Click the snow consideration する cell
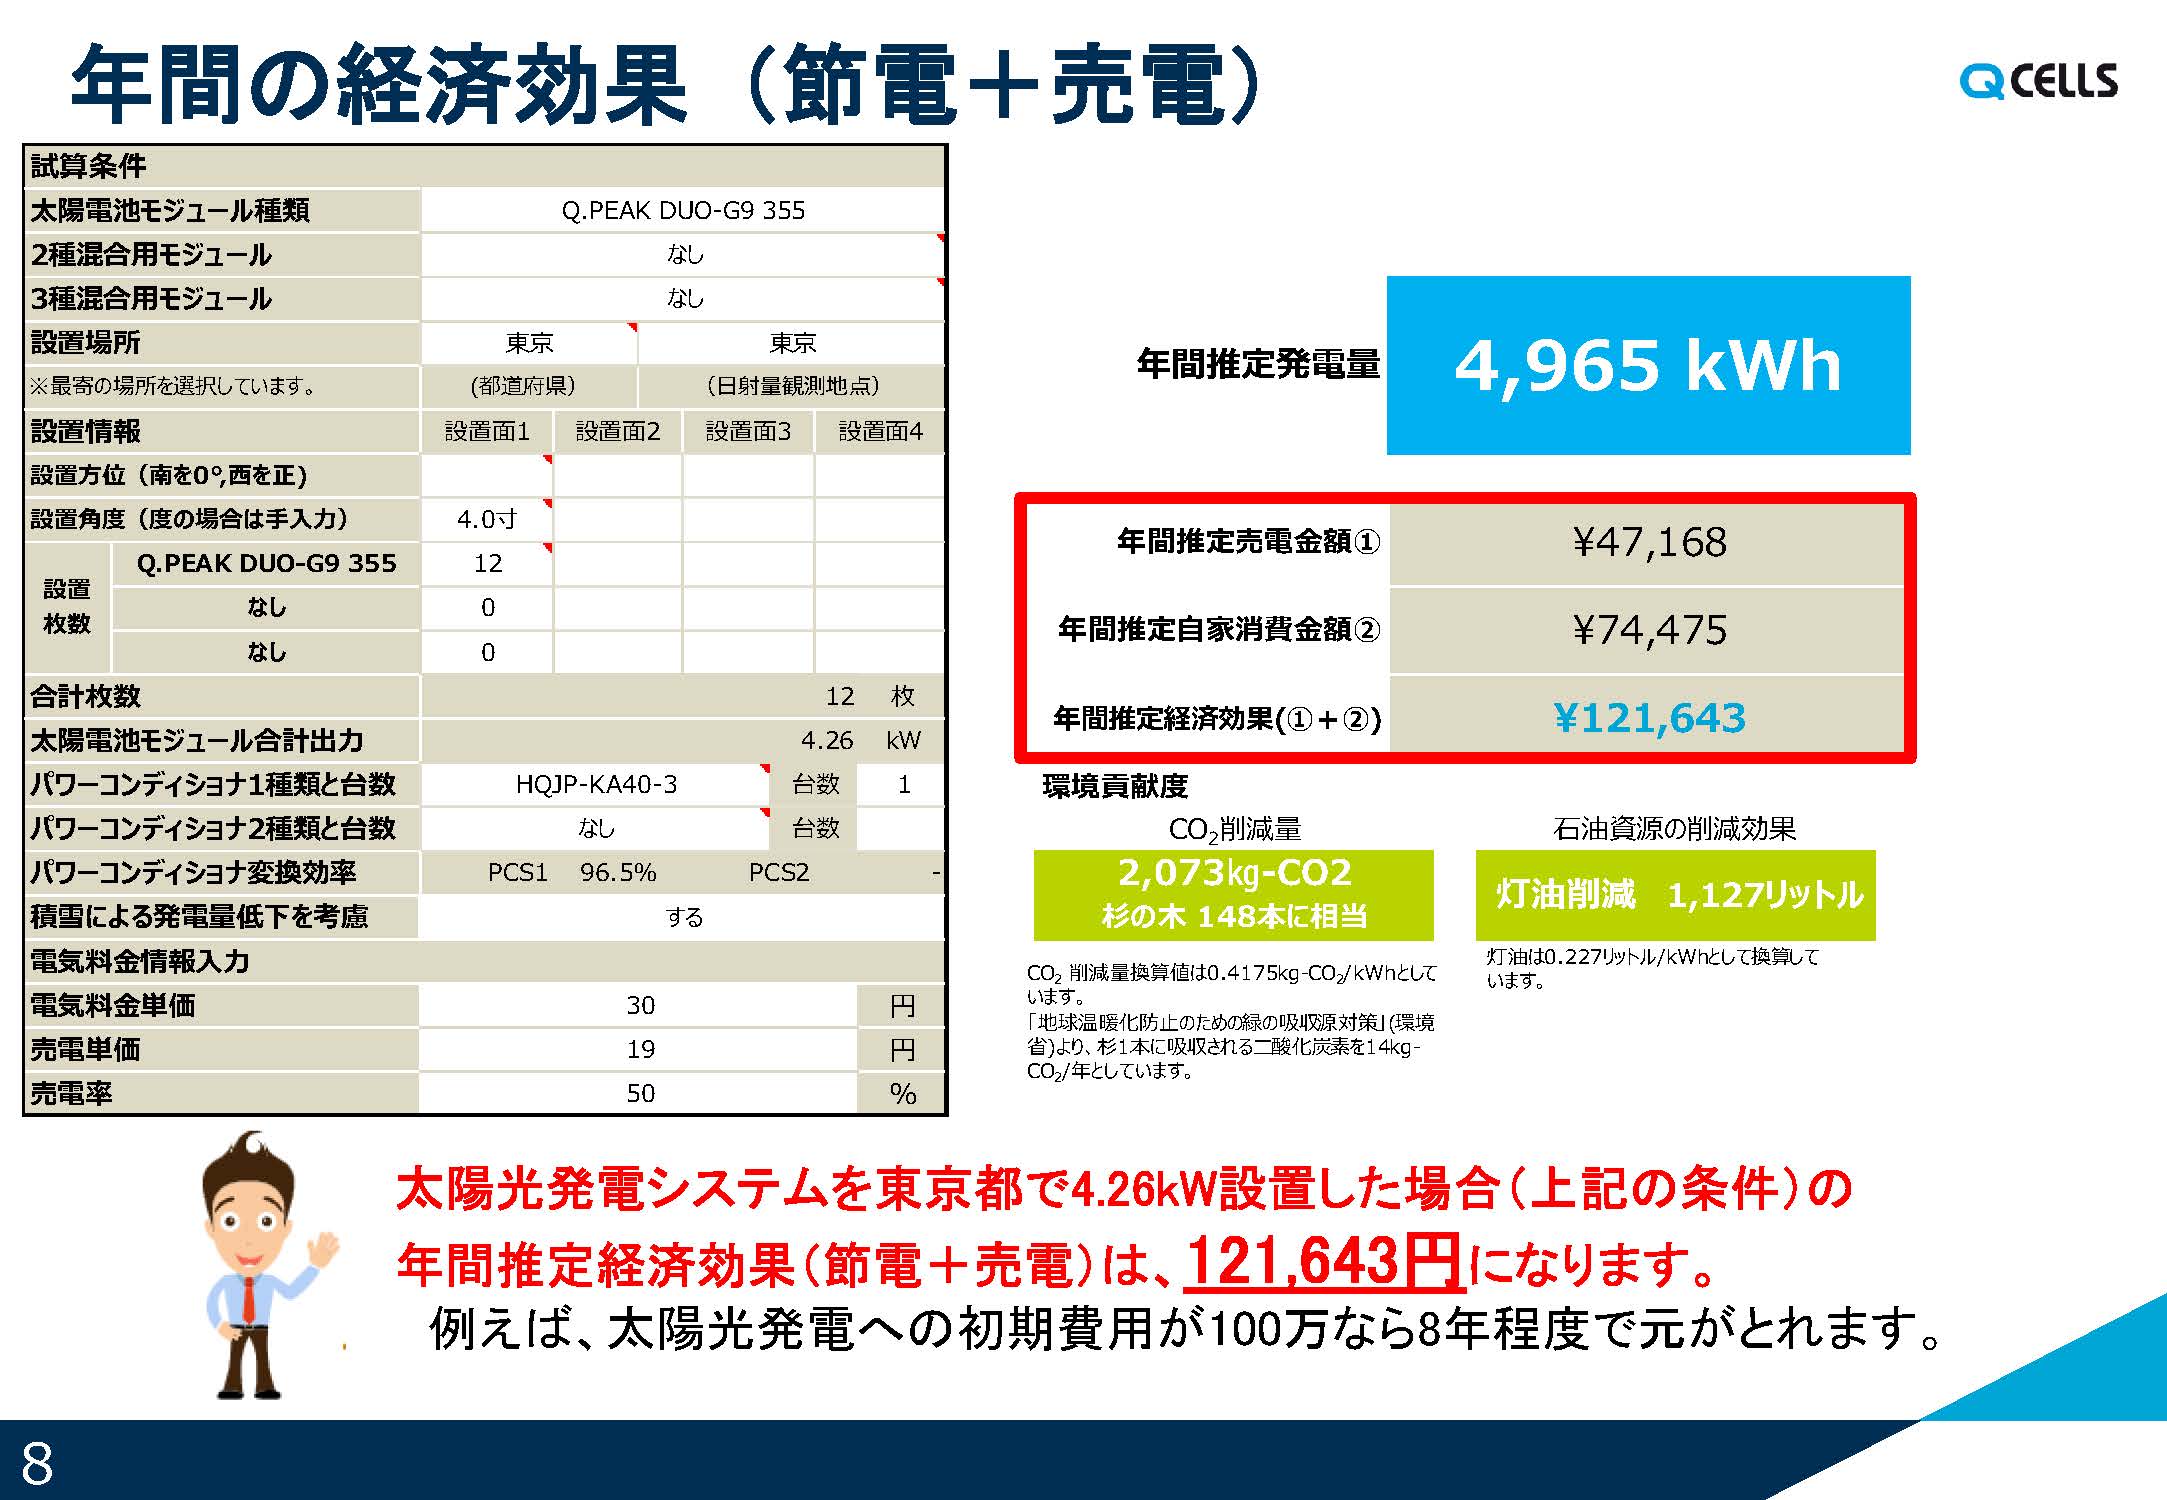 pyautogui.click(x=683, y=916)
